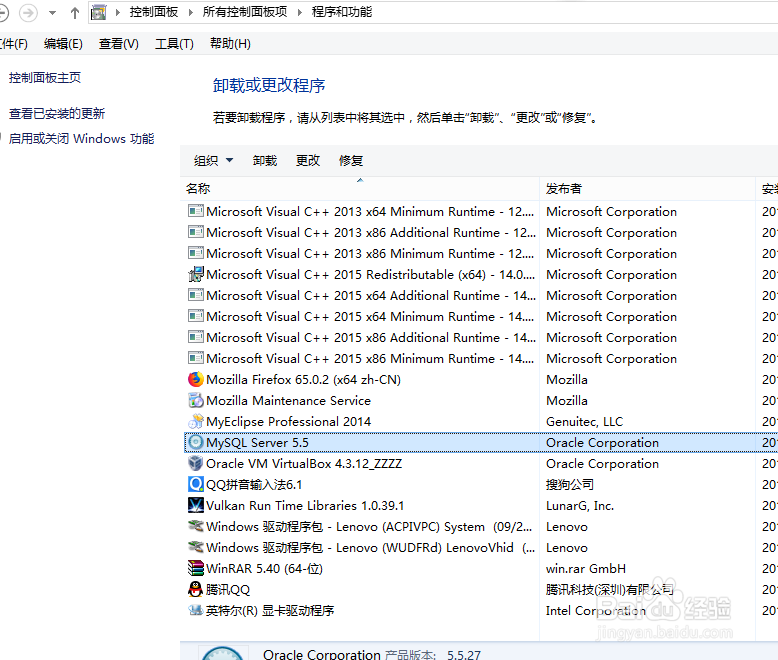
Task: Click the Mozilla Maintenance Service icon
Action: [x=195, y=400]
